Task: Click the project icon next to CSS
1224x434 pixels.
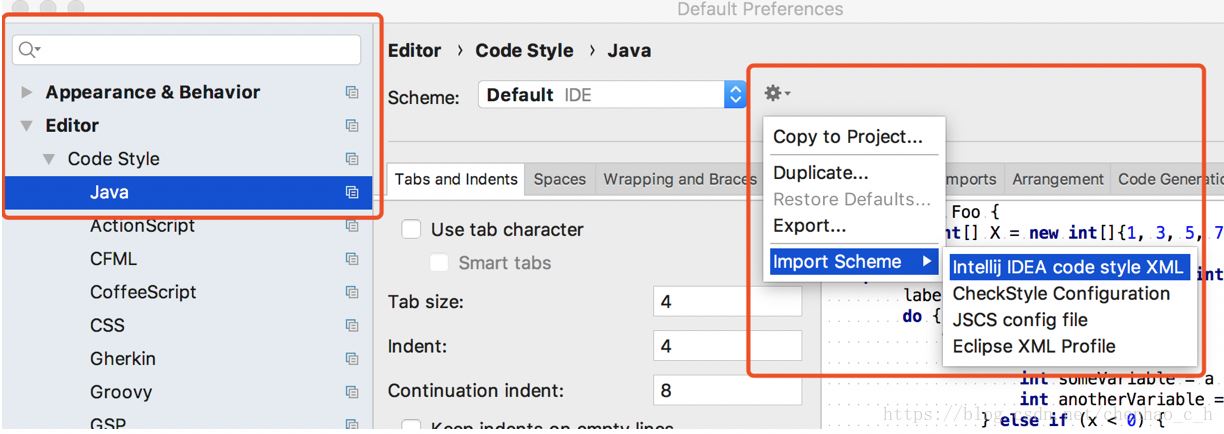Action: (352, 325)
